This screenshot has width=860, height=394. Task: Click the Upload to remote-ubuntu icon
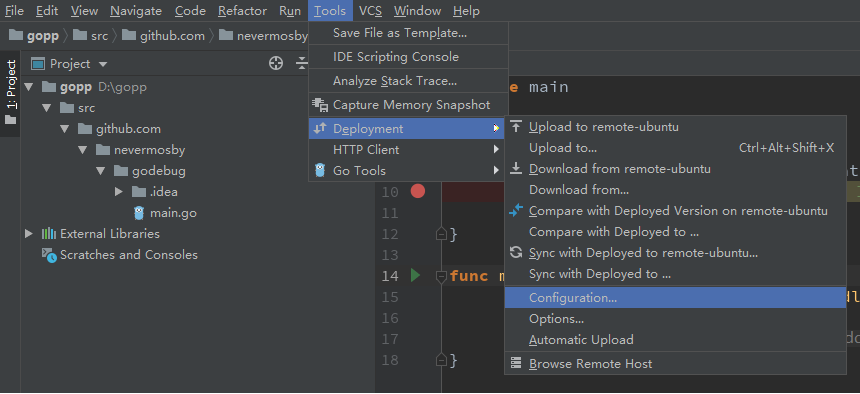(516, 127)
